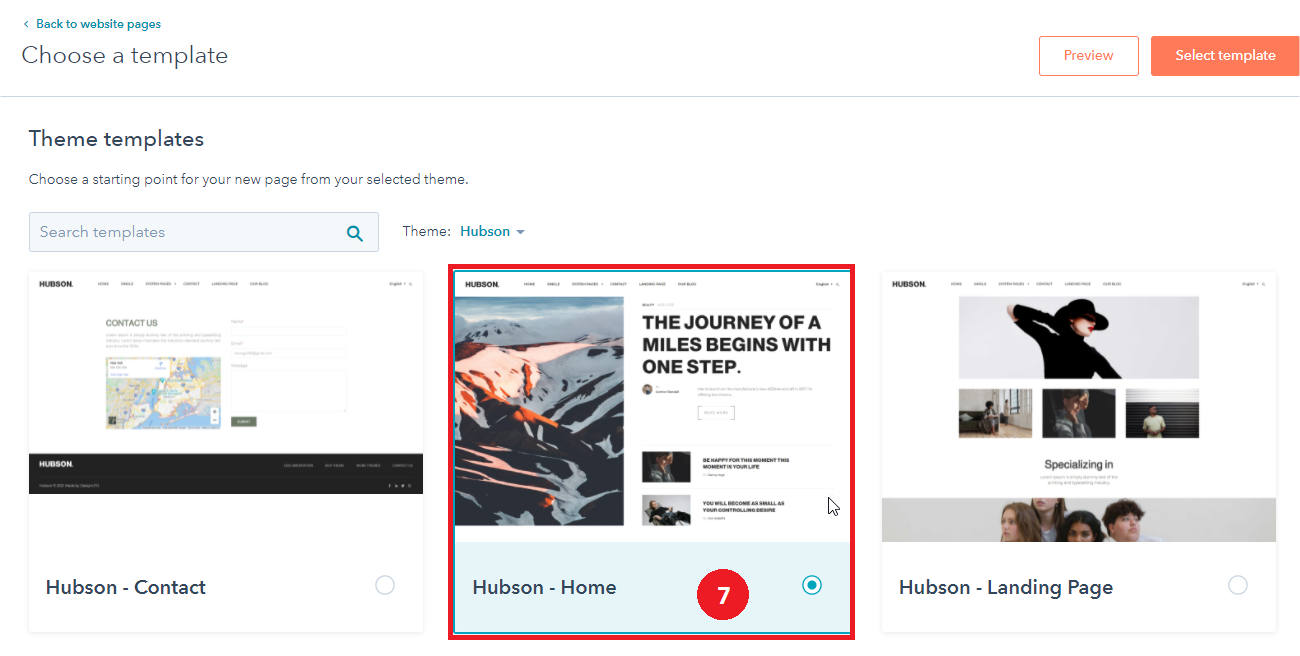
Task: Click the Back to website pages link
Action: click(x=98, y=24)
